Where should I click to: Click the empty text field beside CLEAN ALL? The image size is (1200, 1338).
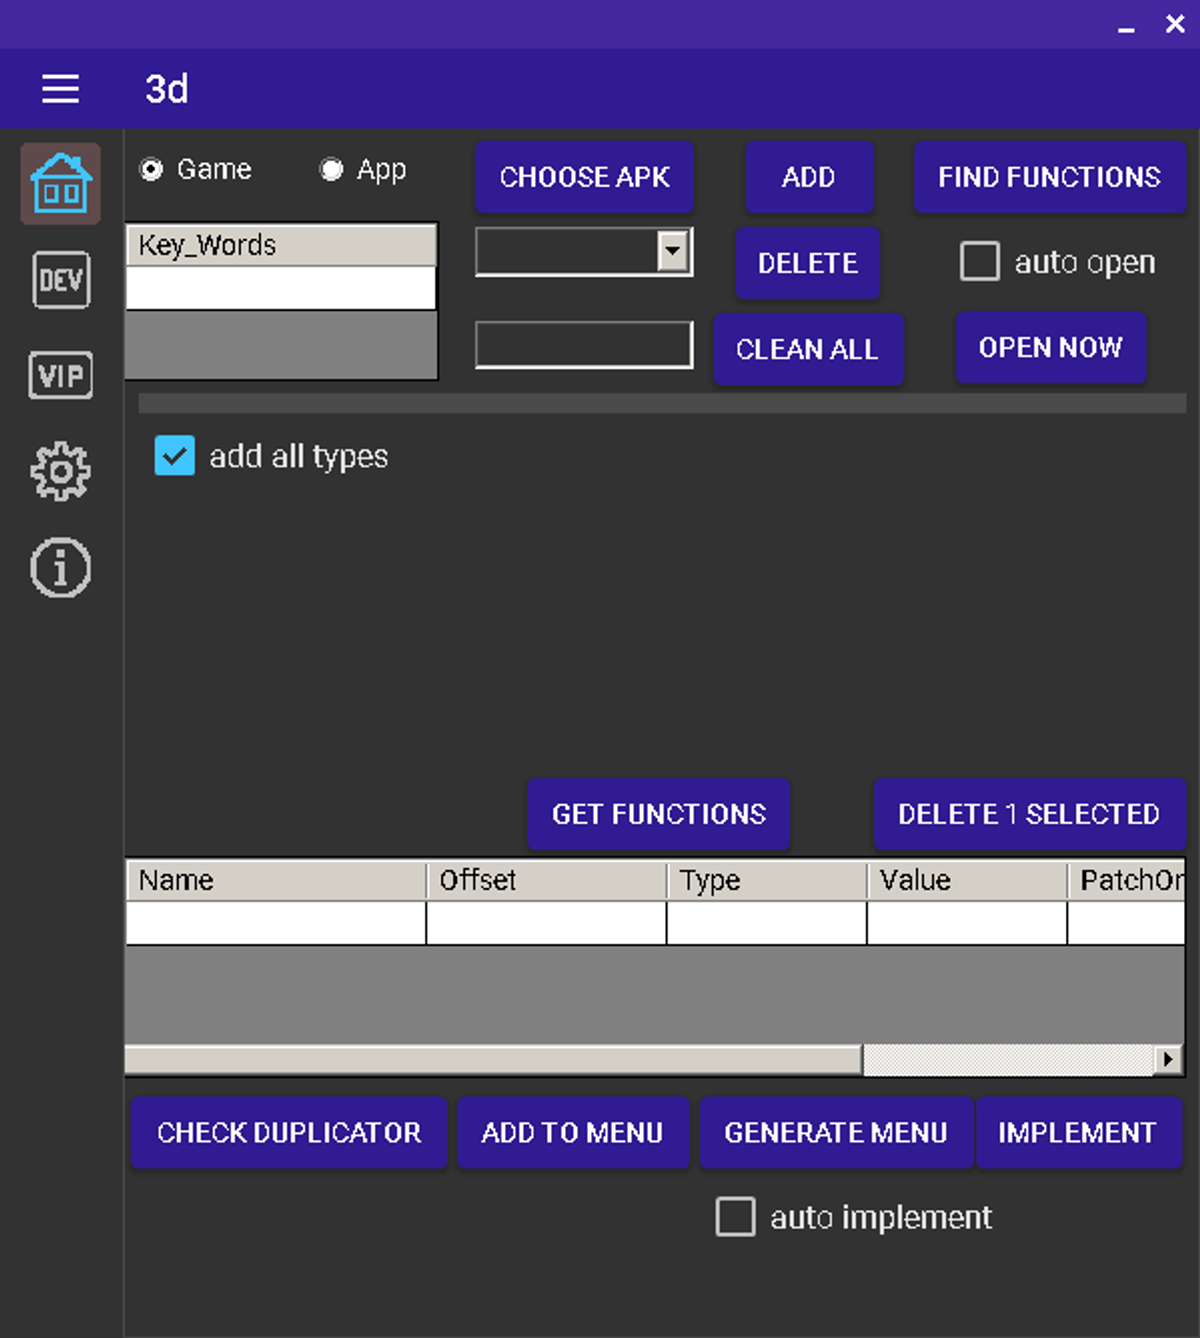click(584, 345)
